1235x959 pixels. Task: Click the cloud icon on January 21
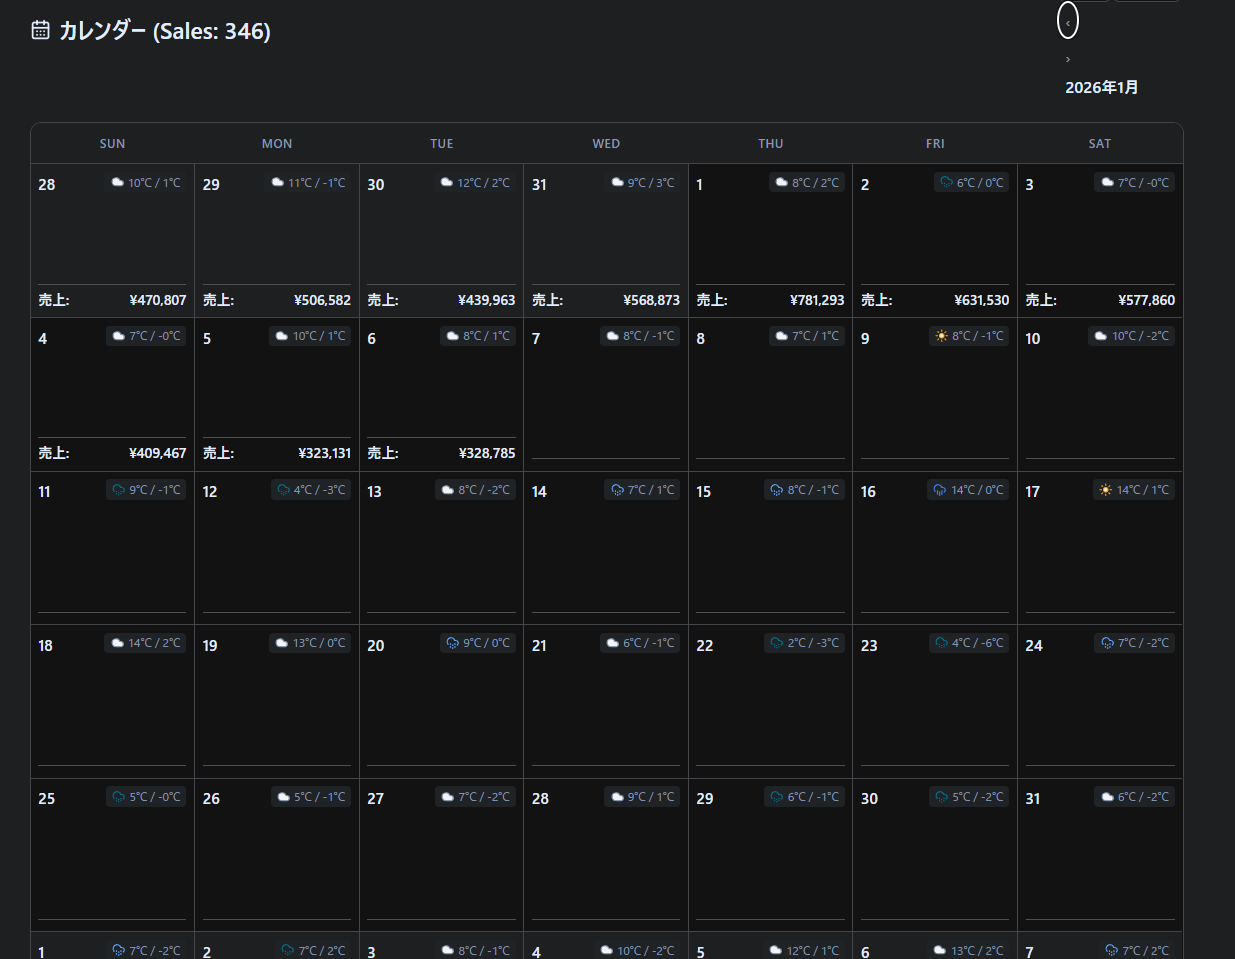(613, 643)
